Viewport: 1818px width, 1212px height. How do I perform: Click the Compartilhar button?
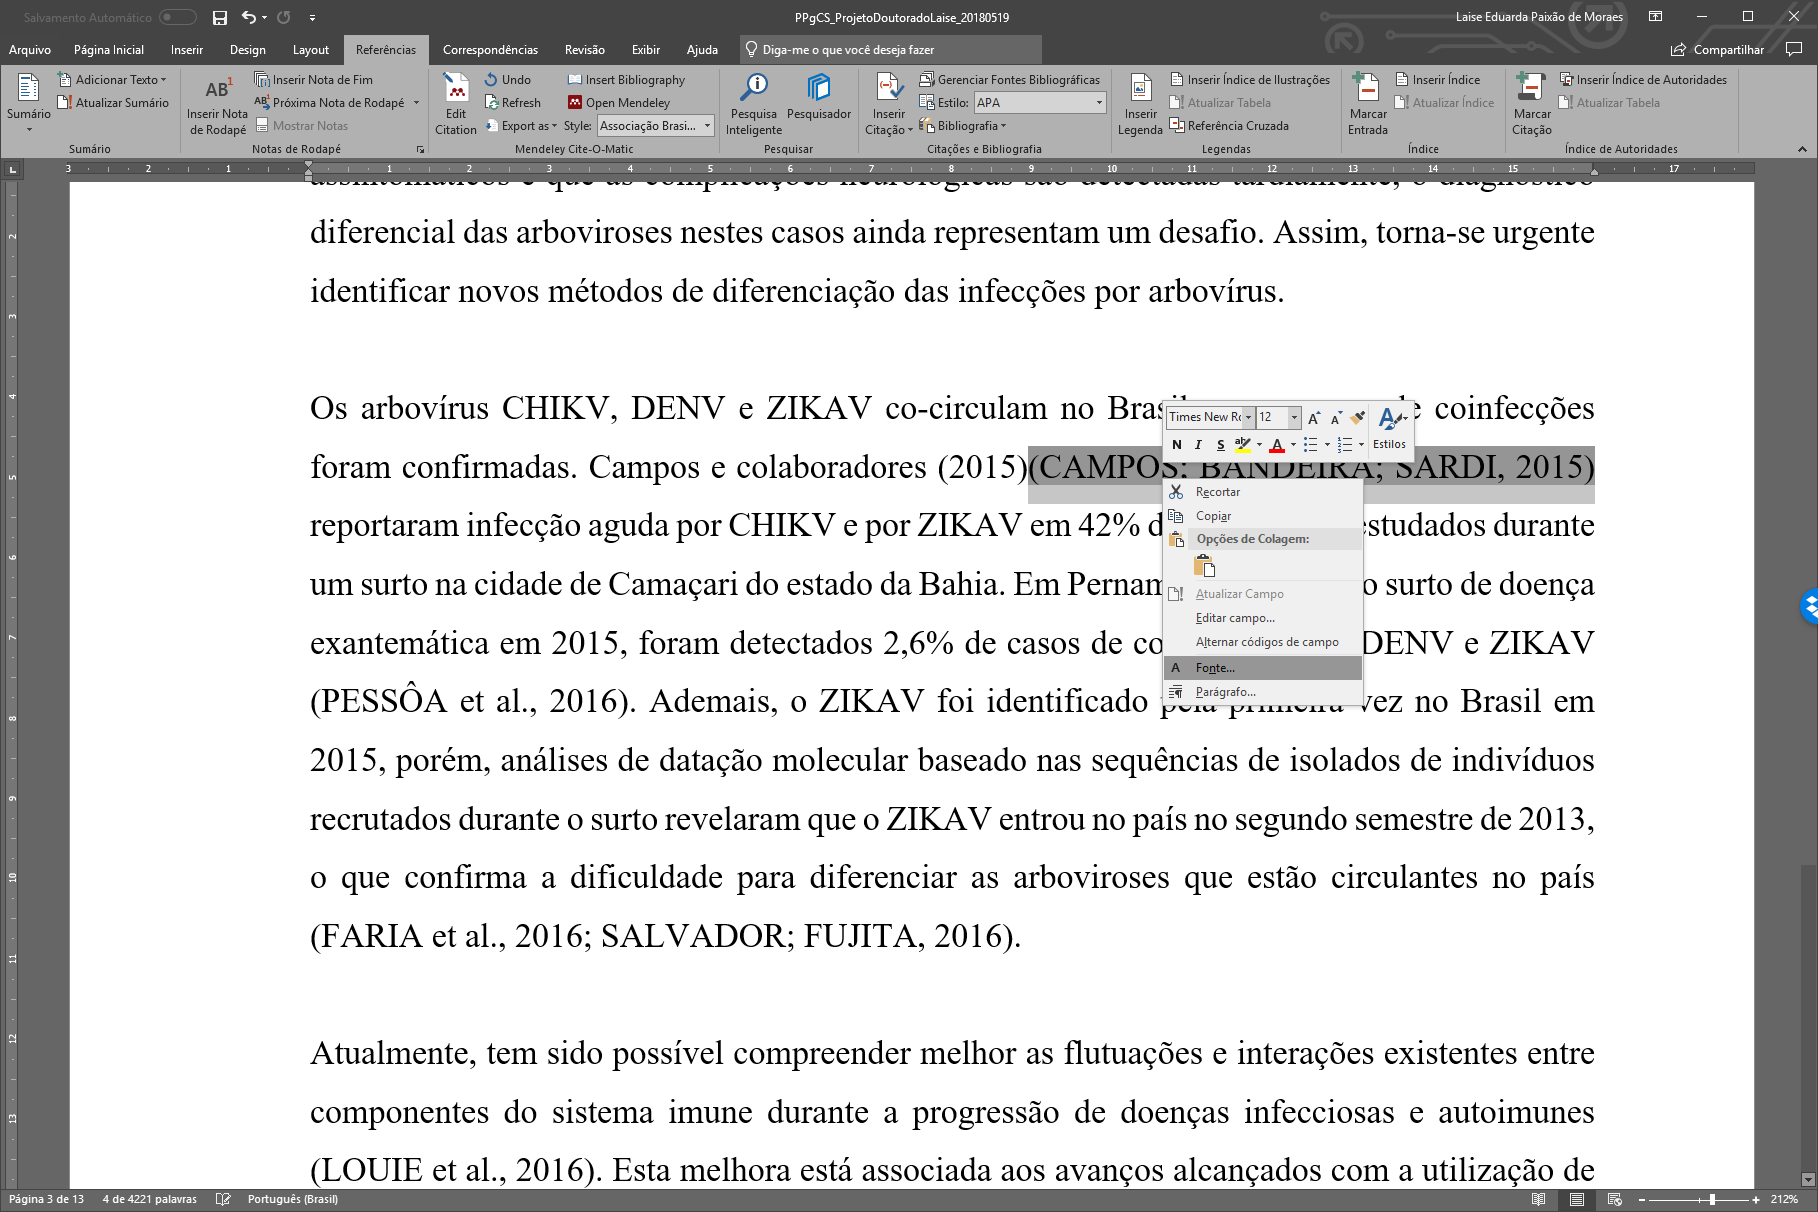(x=1718, y=50)
